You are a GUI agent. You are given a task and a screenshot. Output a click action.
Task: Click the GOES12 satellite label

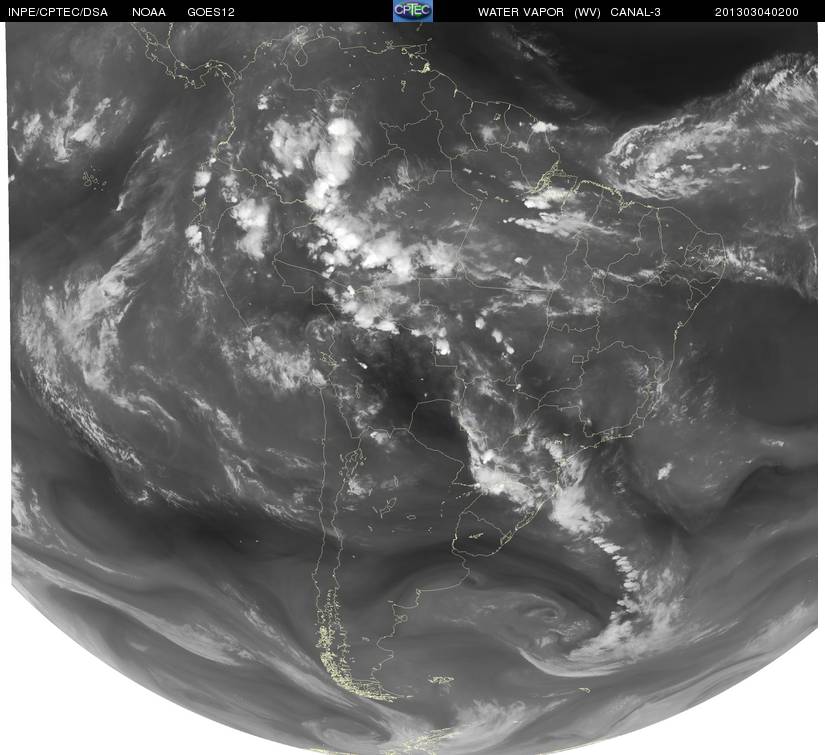click(x=211, y=12)
